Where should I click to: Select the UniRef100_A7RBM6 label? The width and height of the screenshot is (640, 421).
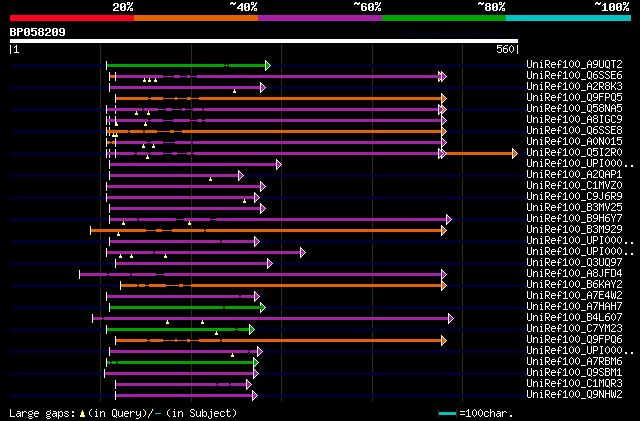(574, 362)
